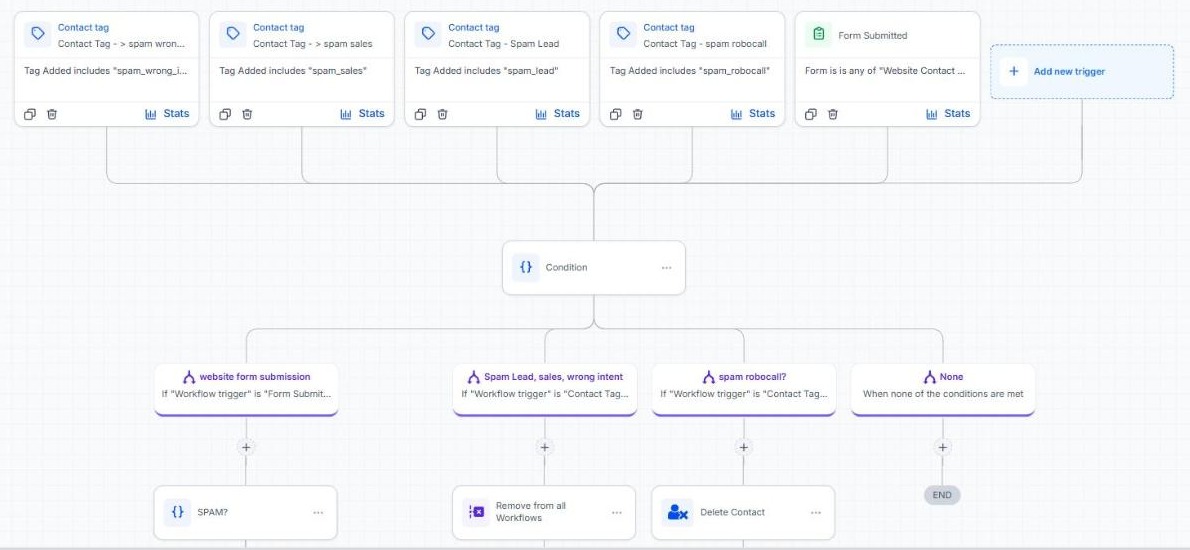Click plus icon in Add new trigger
This screenshot has width=1190, height=550.
pos(1013,71)
